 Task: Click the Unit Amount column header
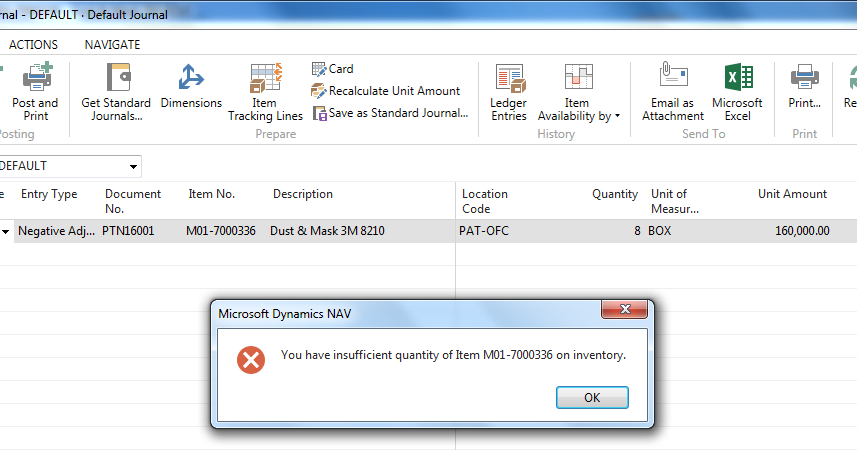(792, 194)
